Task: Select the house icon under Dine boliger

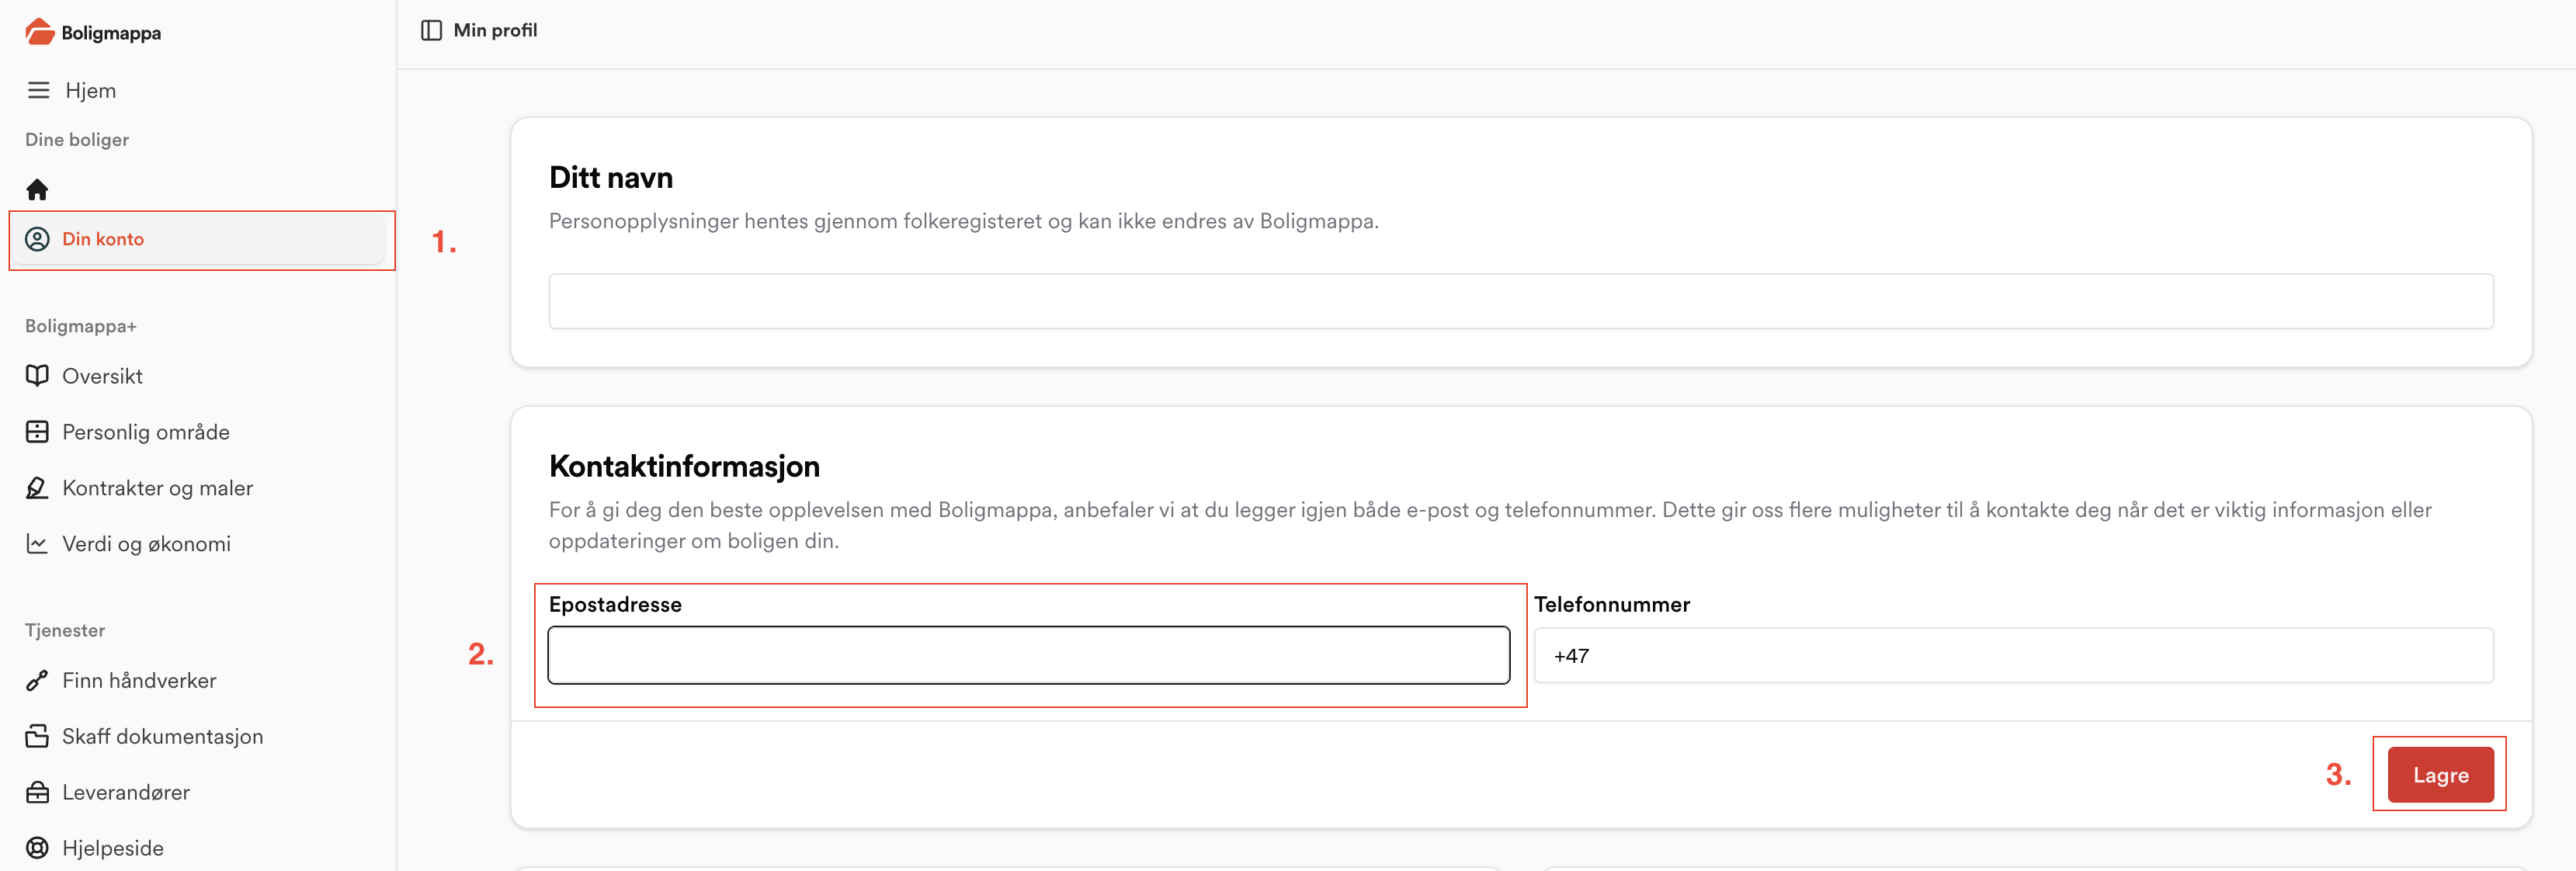Action: 37,189
